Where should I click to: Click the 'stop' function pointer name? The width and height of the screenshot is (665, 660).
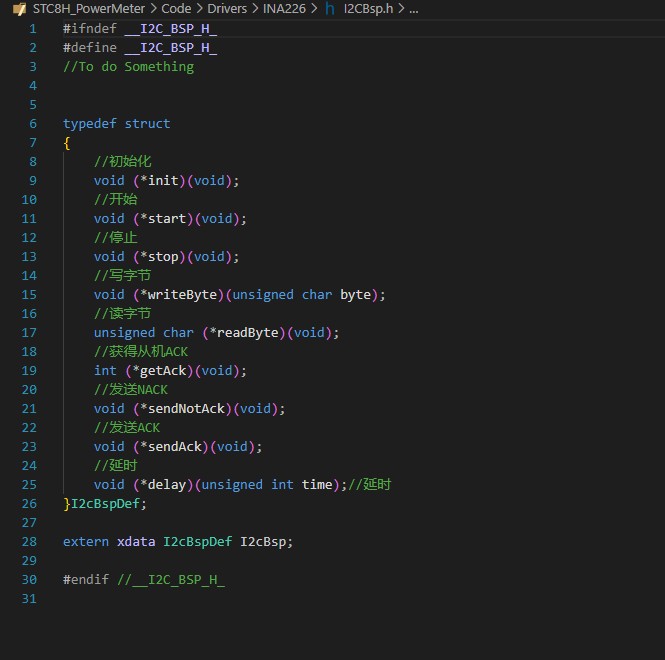(x=163, y=257)
